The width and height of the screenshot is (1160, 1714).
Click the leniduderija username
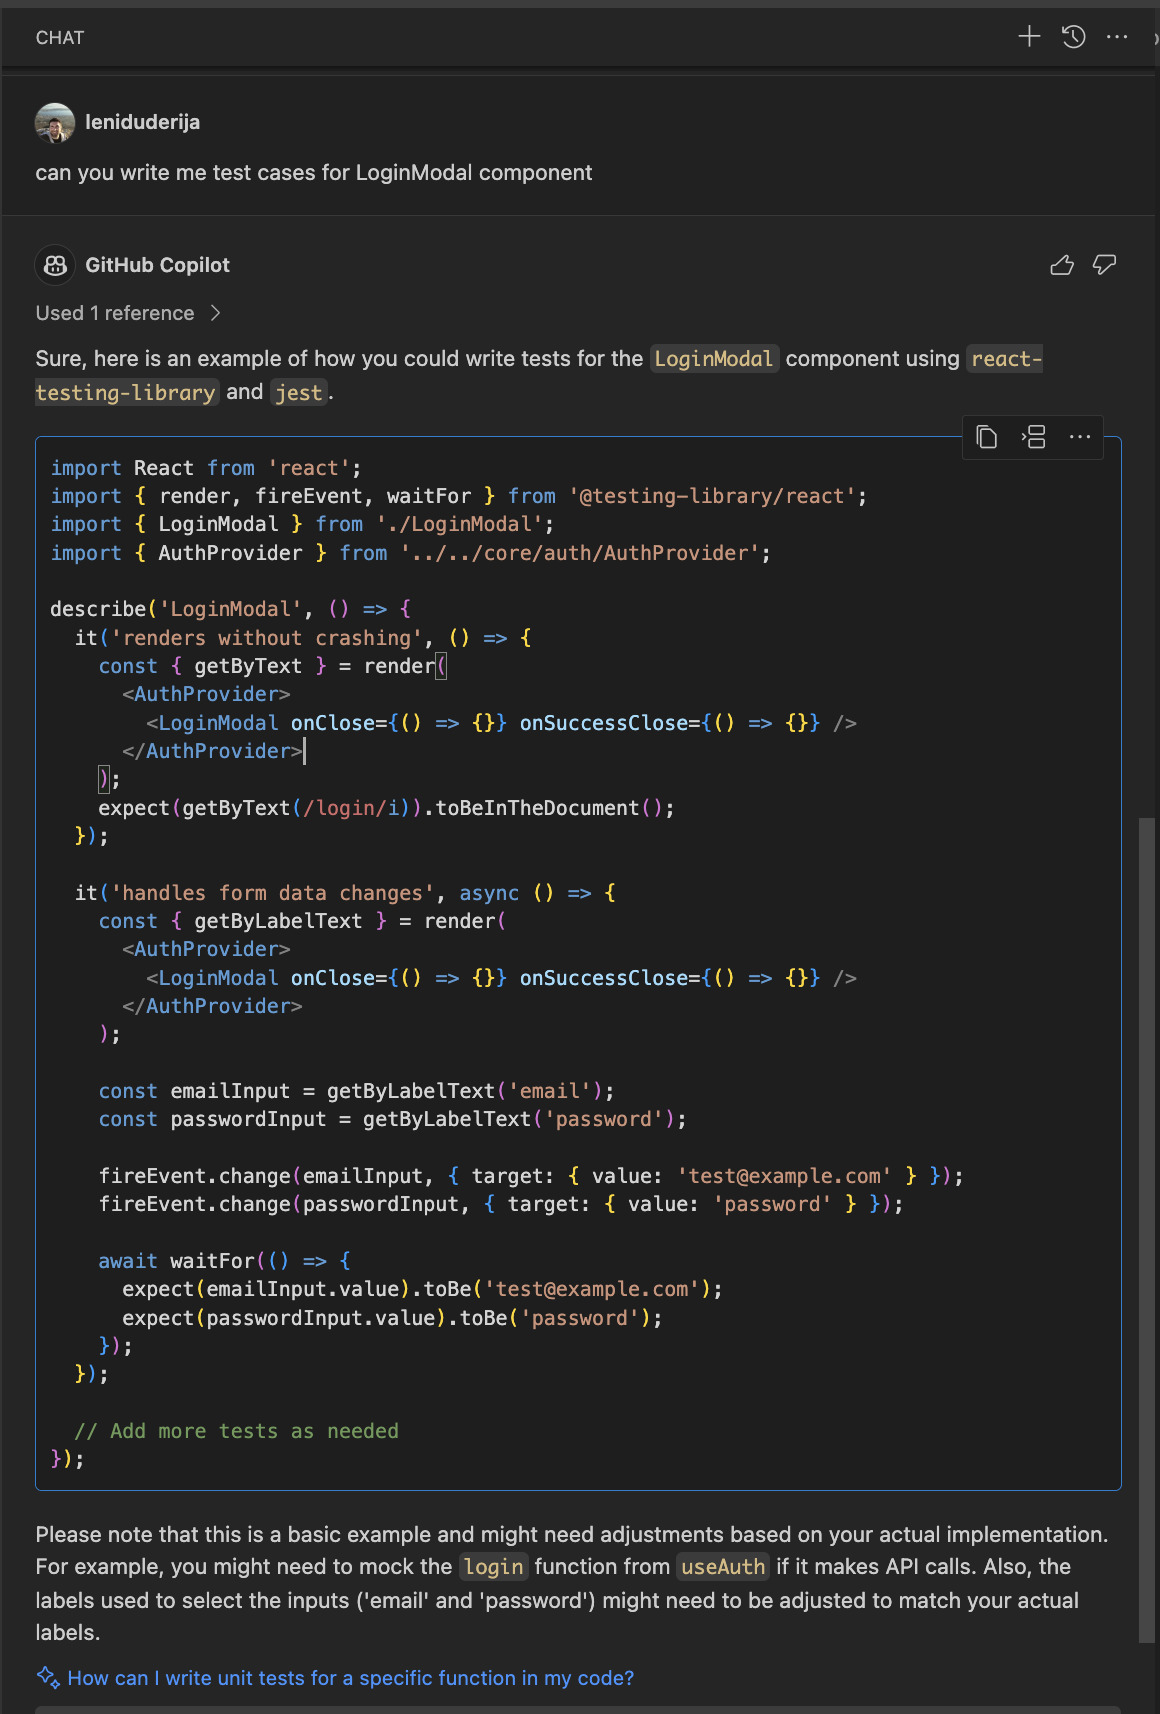(x=143, y=122)
